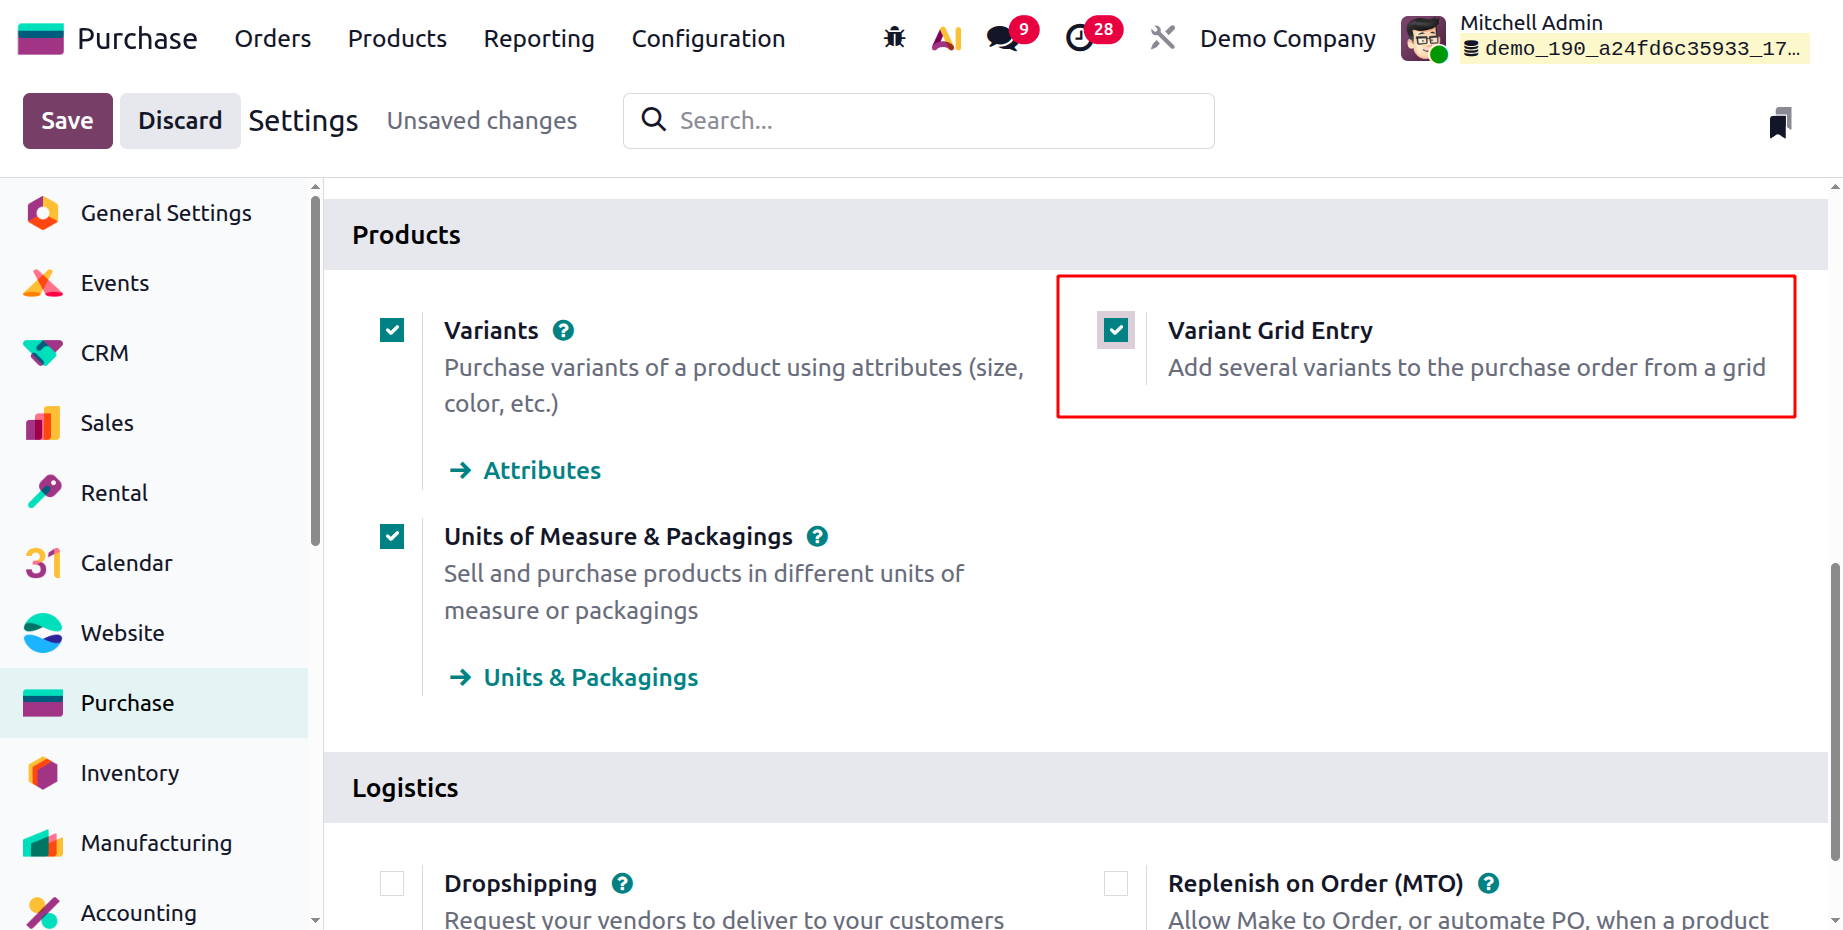Open the AI assistant icon
The width and height of the screenshot is (1843, 930).
[x=946, y=38]
